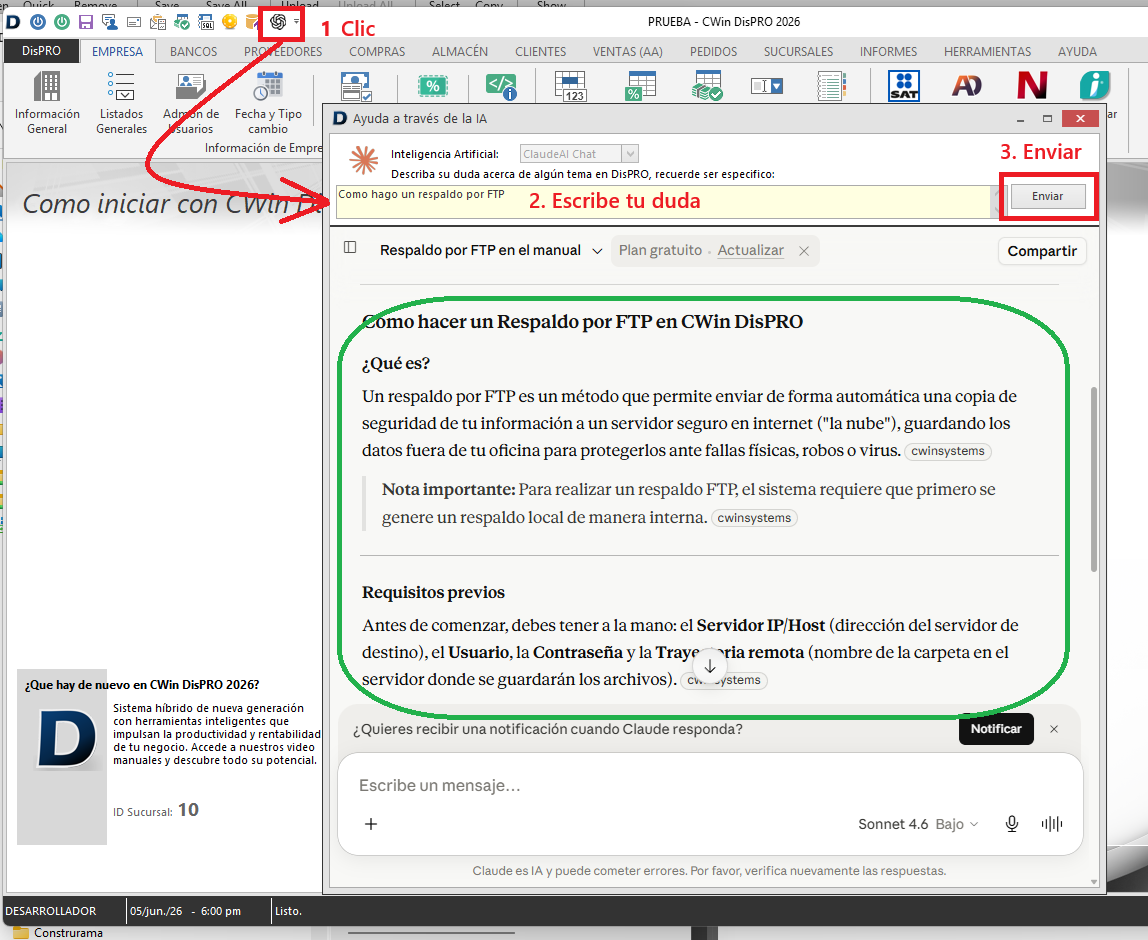Click the Construrama folder at screen bottom
This screenshot has height=940, width=1148.
coord(59,933)
